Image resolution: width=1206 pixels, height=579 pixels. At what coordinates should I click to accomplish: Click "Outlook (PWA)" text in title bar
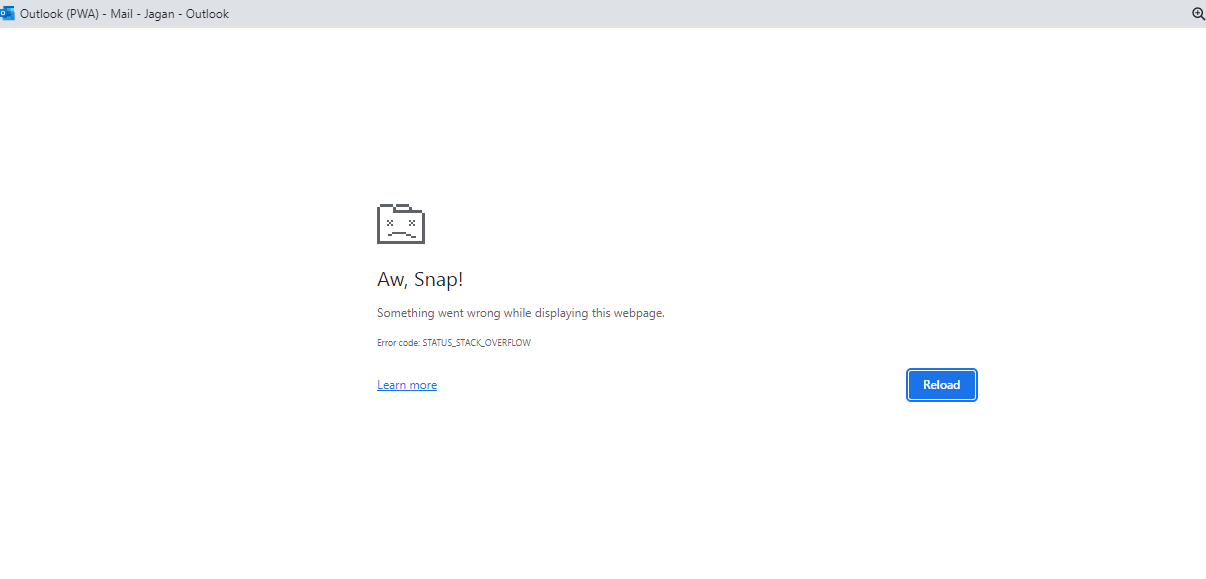pos(60,14)
